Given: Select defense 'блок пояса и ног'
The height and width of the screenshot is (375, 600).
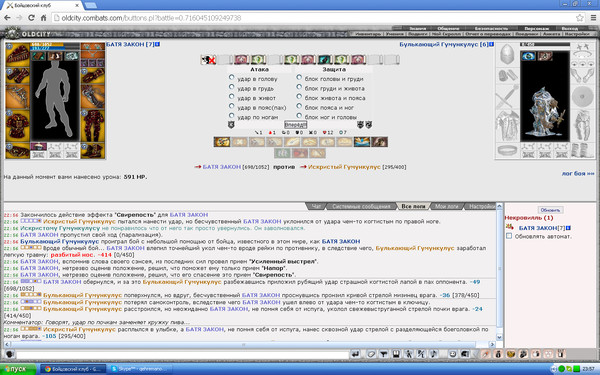Looking at the screenshot, I should point(299,106).
